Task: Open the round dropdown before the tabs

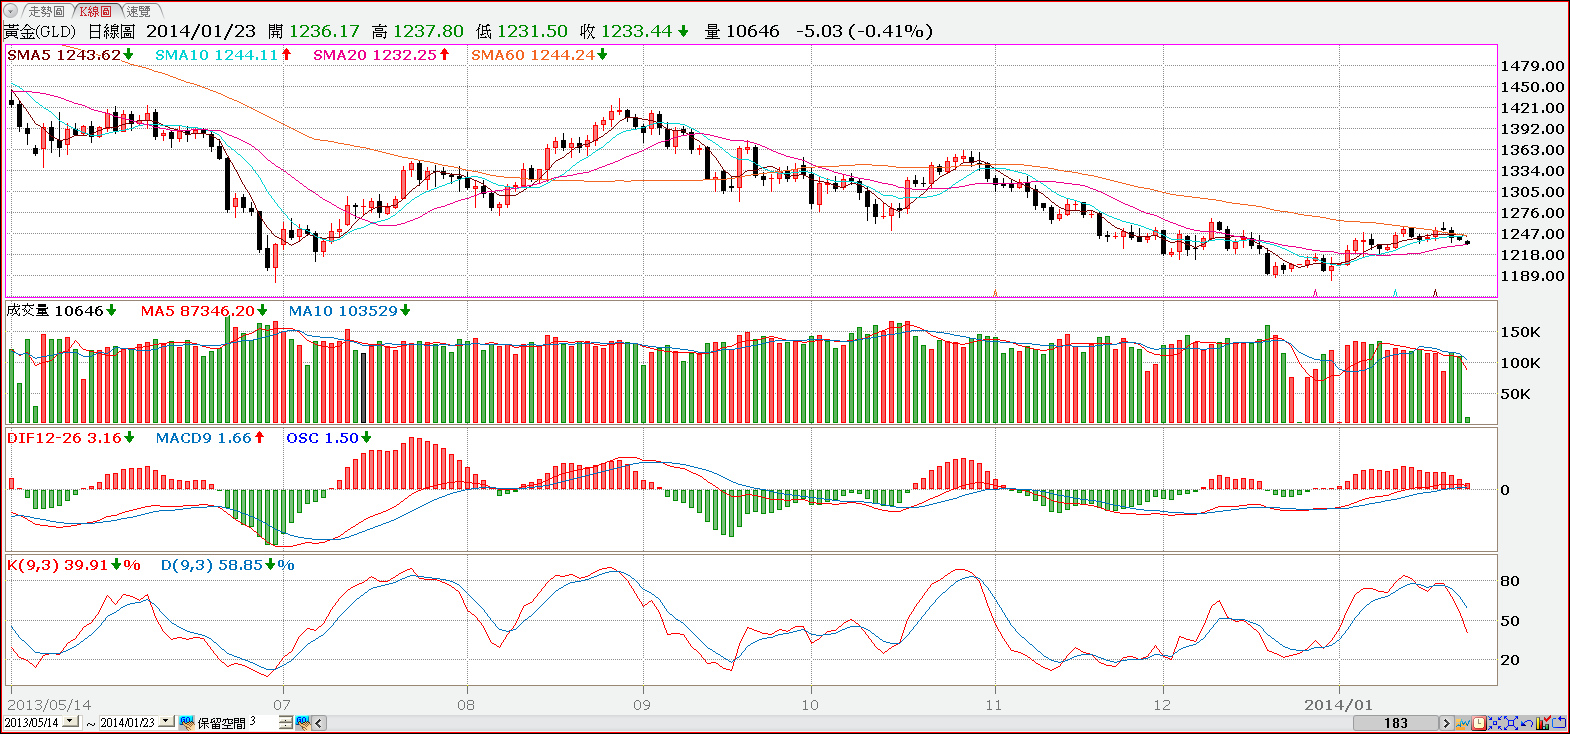Action: click(x=11, y=11)
